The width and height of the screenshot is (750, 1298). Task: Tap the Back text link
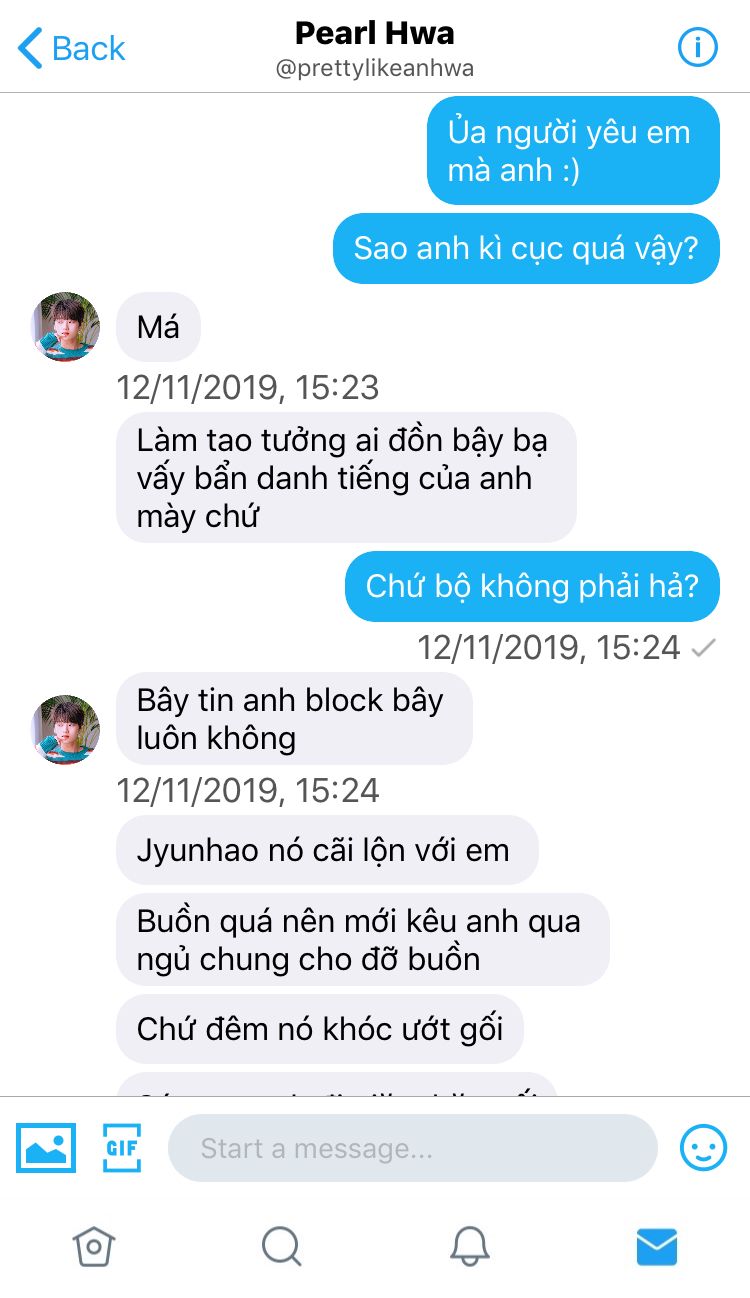89,48
